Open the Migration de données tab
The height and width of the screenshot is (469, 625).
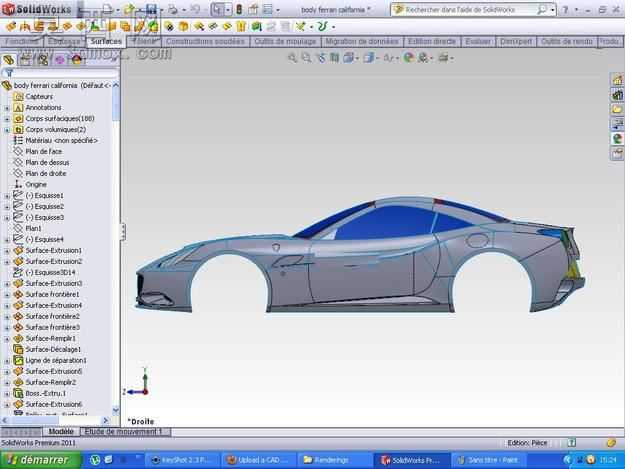[x=362, y=41]
